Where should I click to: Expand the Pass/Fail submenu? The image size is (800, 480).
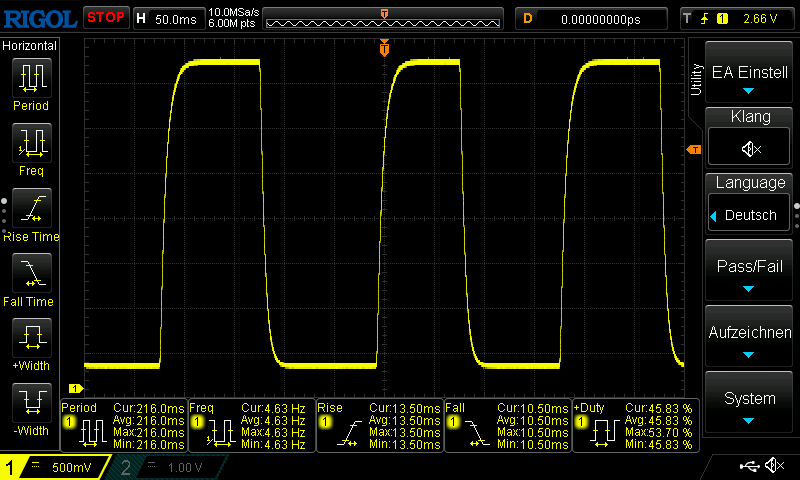(750, 270)
